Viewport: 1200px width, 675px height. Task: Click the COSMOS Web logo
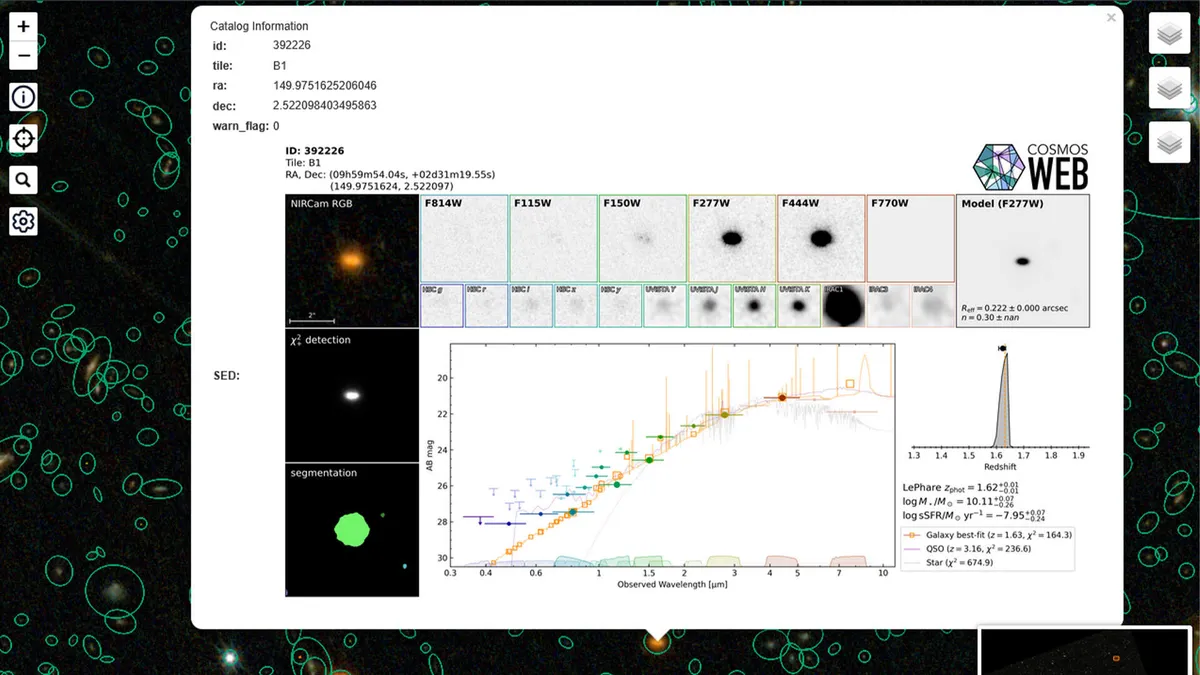pyautogui.click(x=1032, y=166)
